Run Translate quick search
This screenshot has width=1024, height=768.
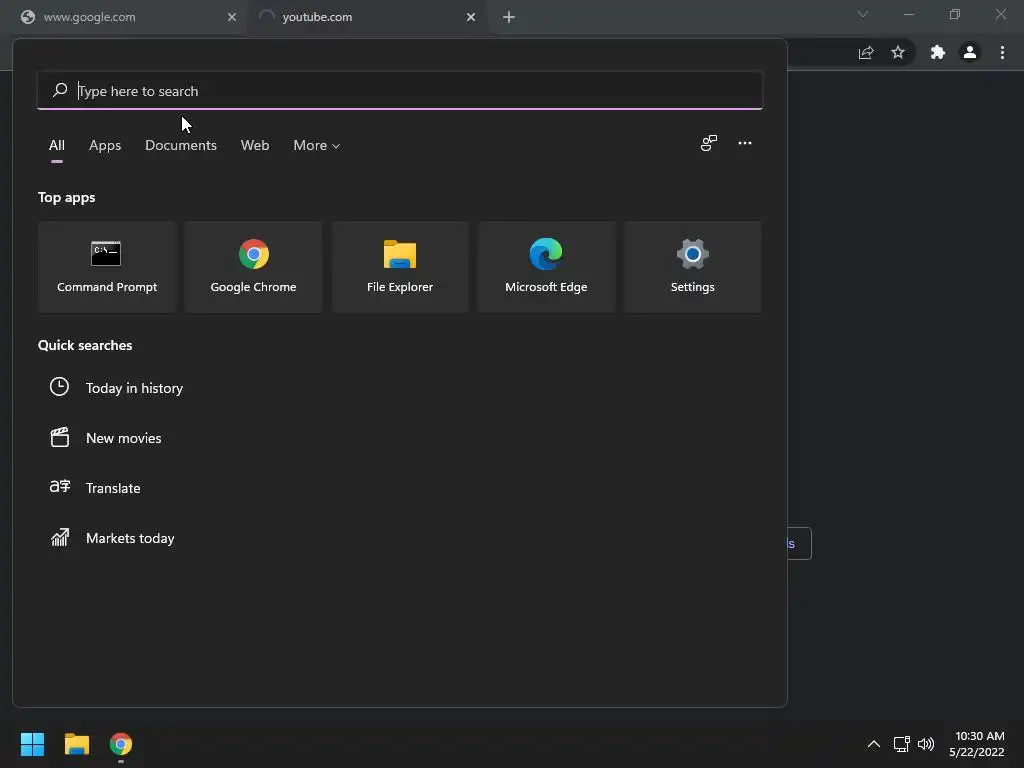coord(113,488)
